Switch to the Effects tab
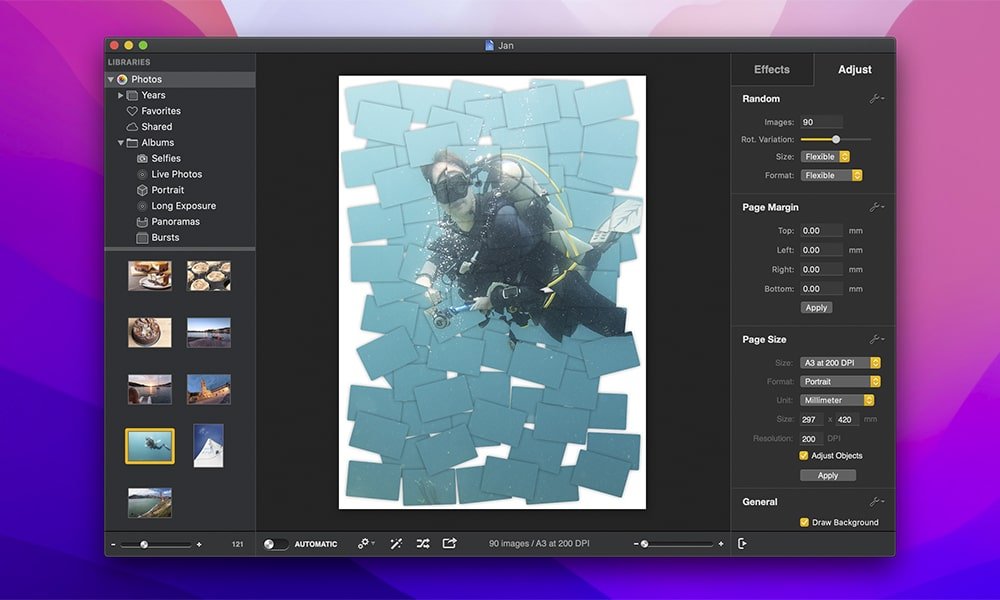 point(771,69)
